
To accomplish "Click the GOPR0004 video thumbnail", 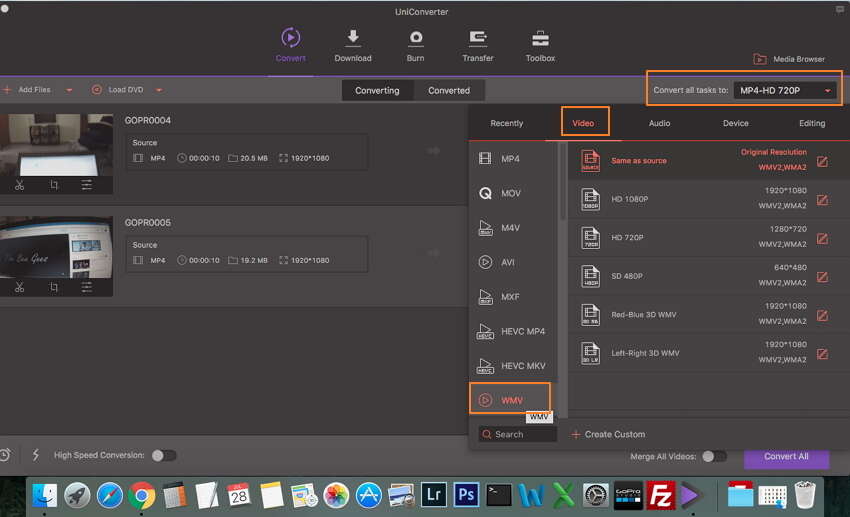I will pyautogui.click(x=56, y=145).
